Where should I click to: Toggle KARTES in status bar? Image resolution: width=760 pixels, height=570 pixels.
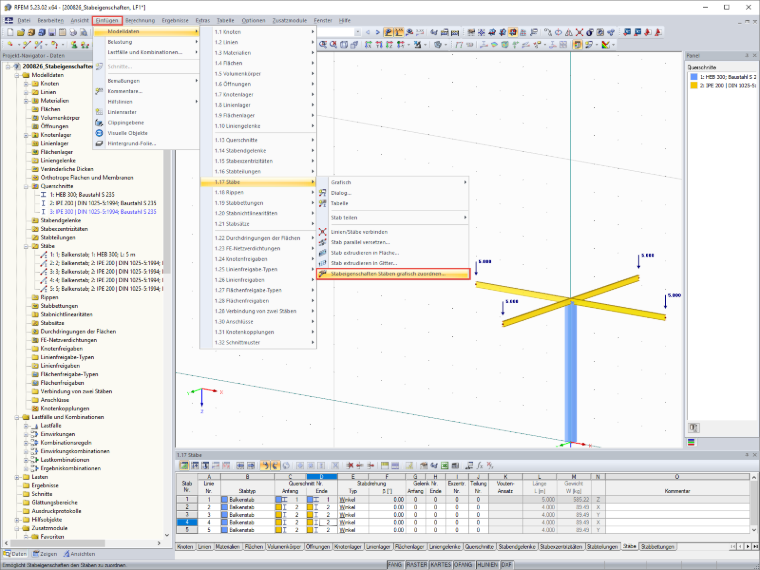441,565
